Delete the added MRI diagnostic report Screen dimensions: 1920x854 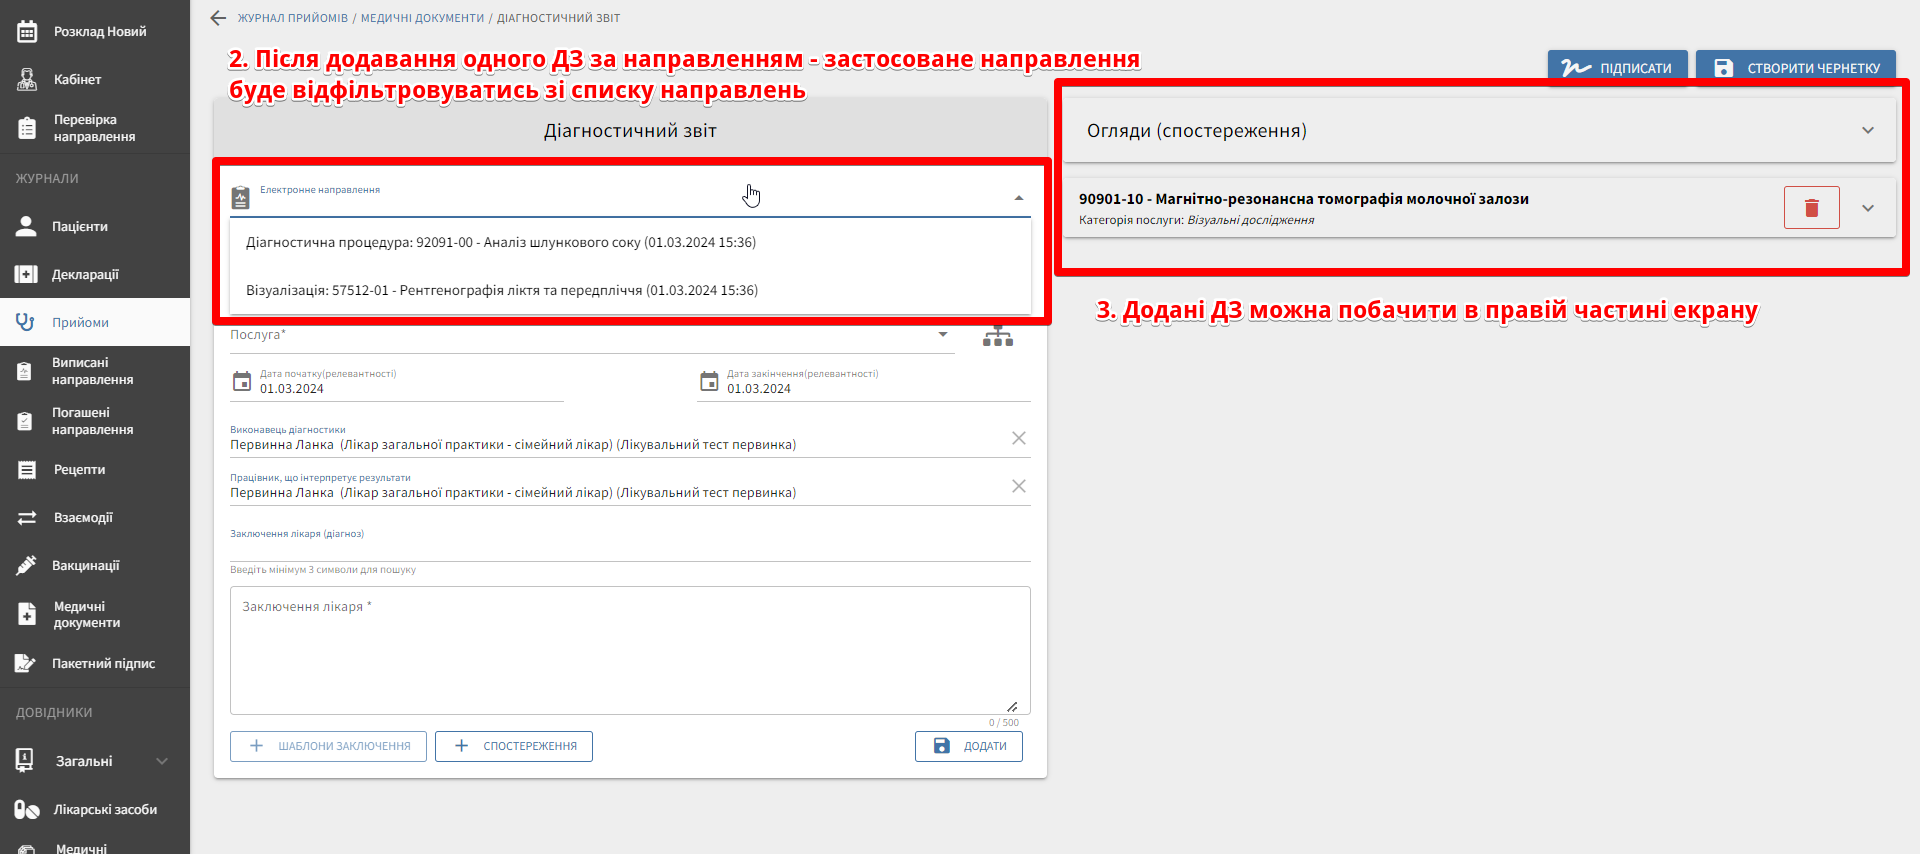pyautogui.click(x=1811, y=208)
